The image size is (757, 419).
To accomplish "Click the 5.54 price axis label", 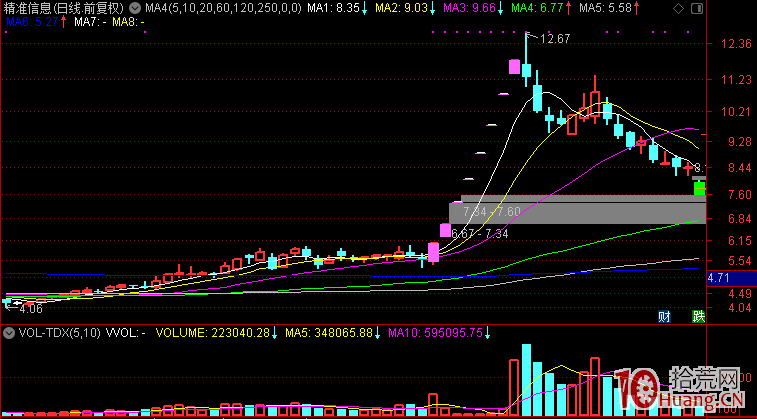I will pos(739,261).
